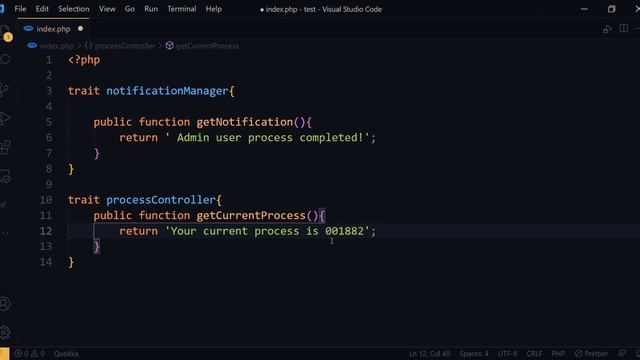Click closing brace on line 14

click(71, 262)
